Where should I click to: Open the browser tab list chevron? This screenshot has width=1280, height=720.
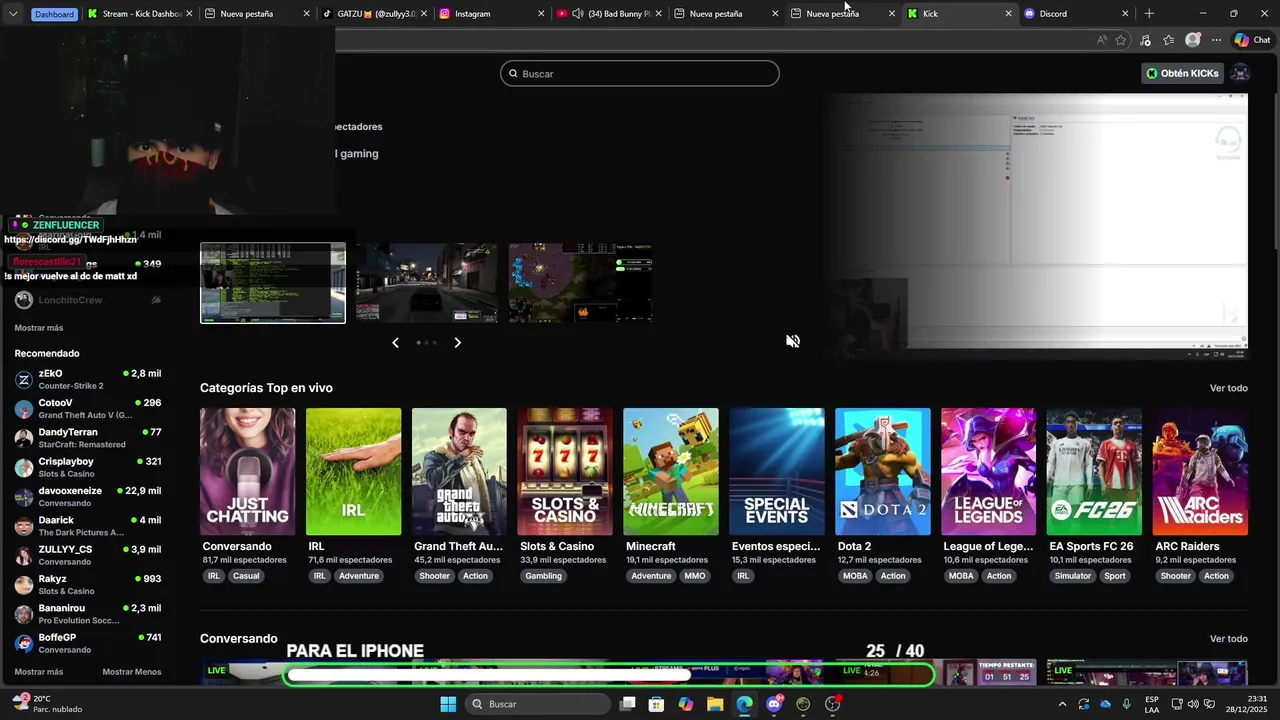pyautogui.click(x=13, y=14)
